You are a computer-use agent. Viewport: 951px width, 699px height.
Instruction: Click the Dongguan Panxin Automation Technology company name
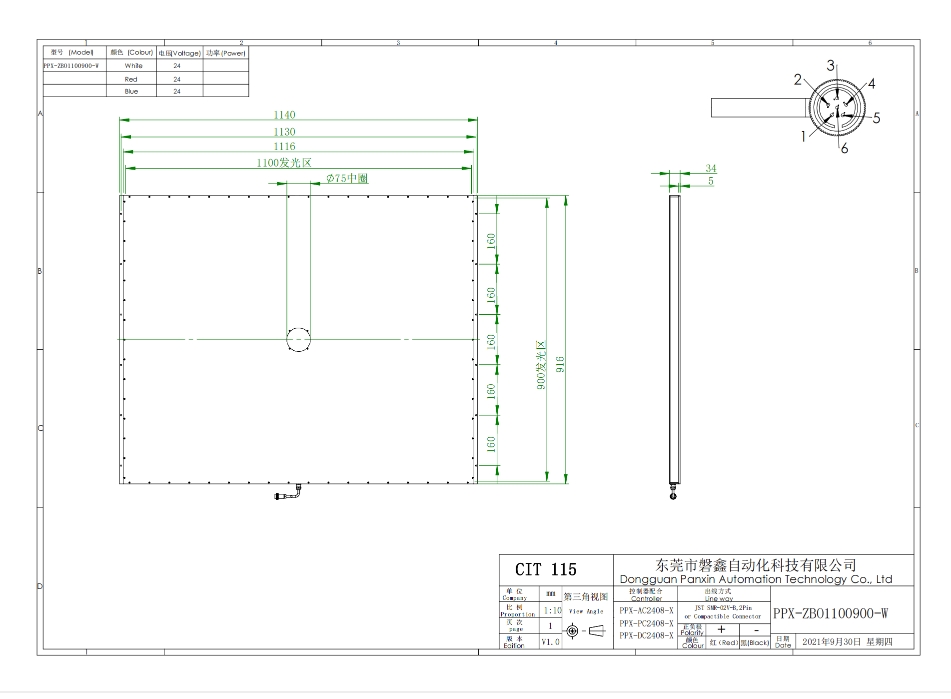coord(755,579)
